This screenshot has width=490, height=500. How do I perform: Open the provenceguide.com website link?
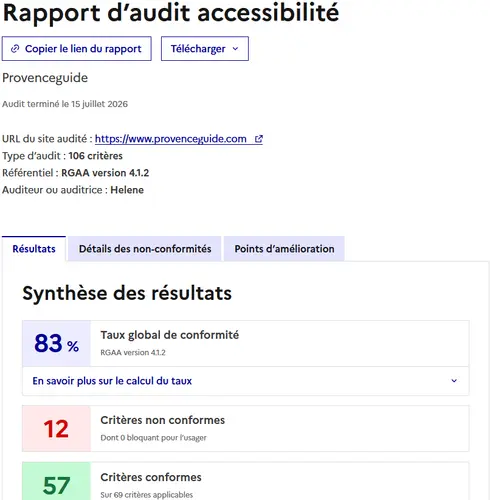point(179,139)
